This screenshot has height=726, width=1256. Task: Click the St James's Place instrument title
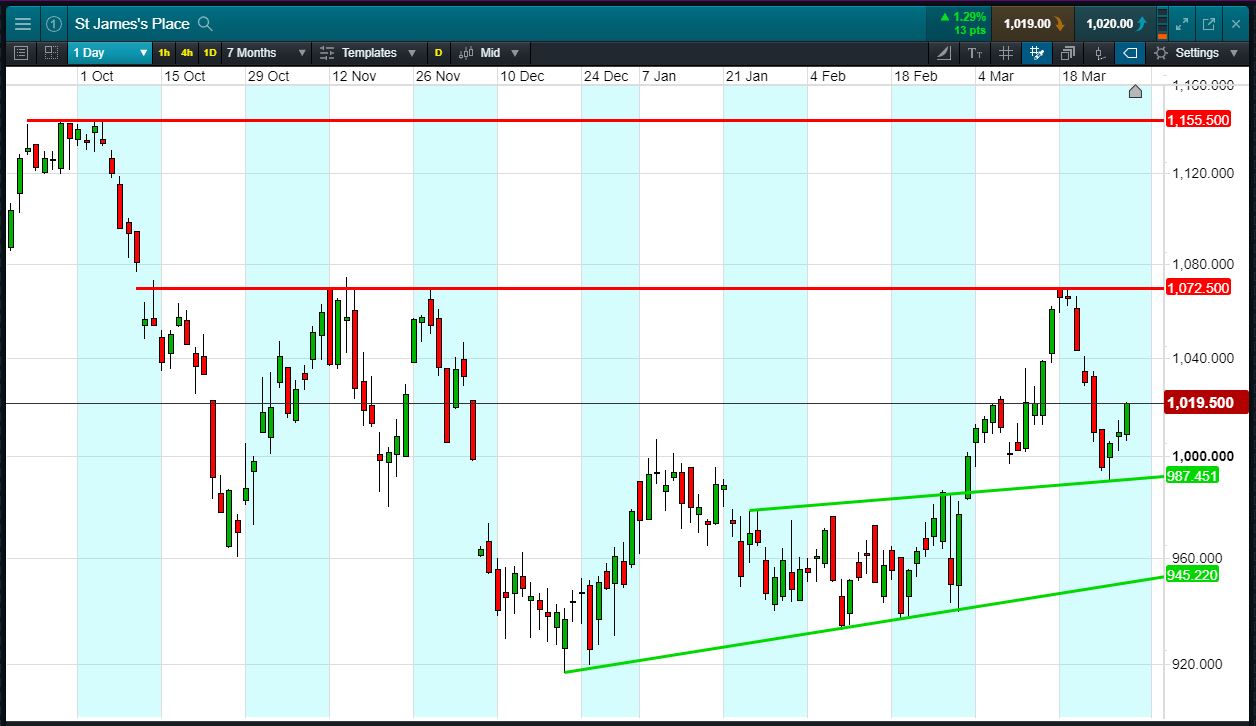click(132, 23)
